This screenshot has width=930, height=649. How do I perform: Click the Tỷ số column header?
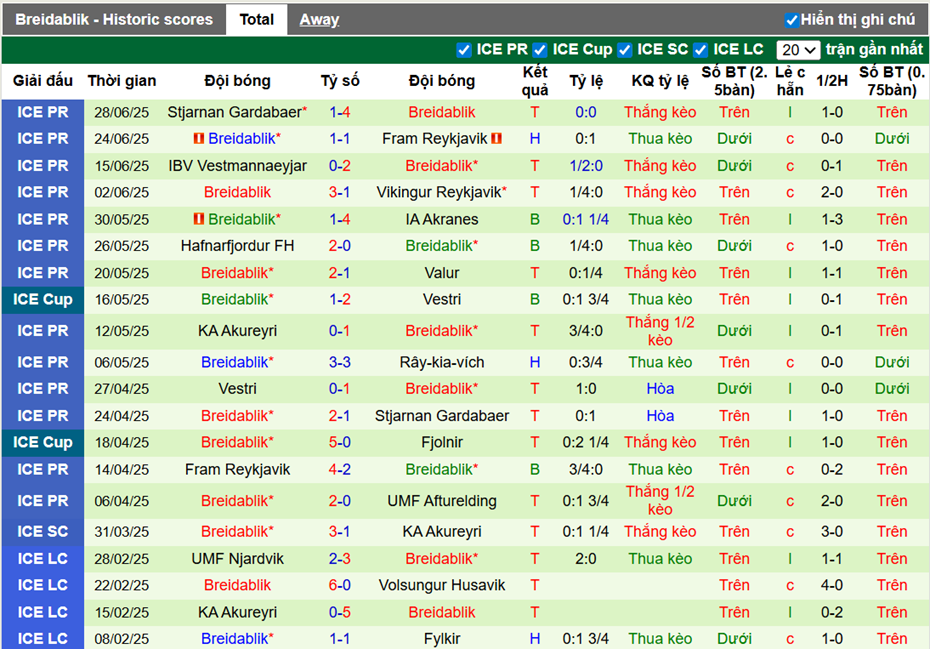340,81
